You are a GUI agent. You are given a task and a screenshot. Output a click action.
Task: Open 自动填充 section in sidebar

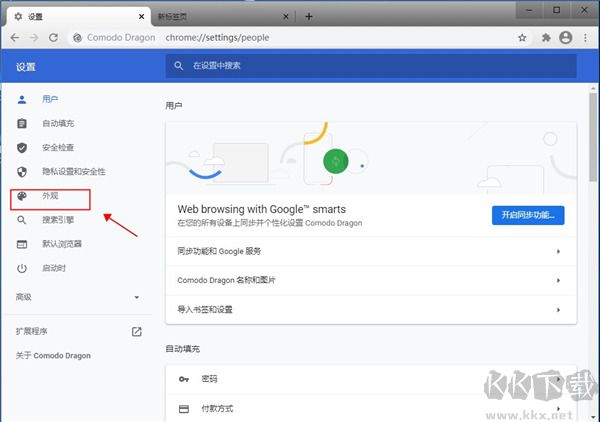pos(58,123)
